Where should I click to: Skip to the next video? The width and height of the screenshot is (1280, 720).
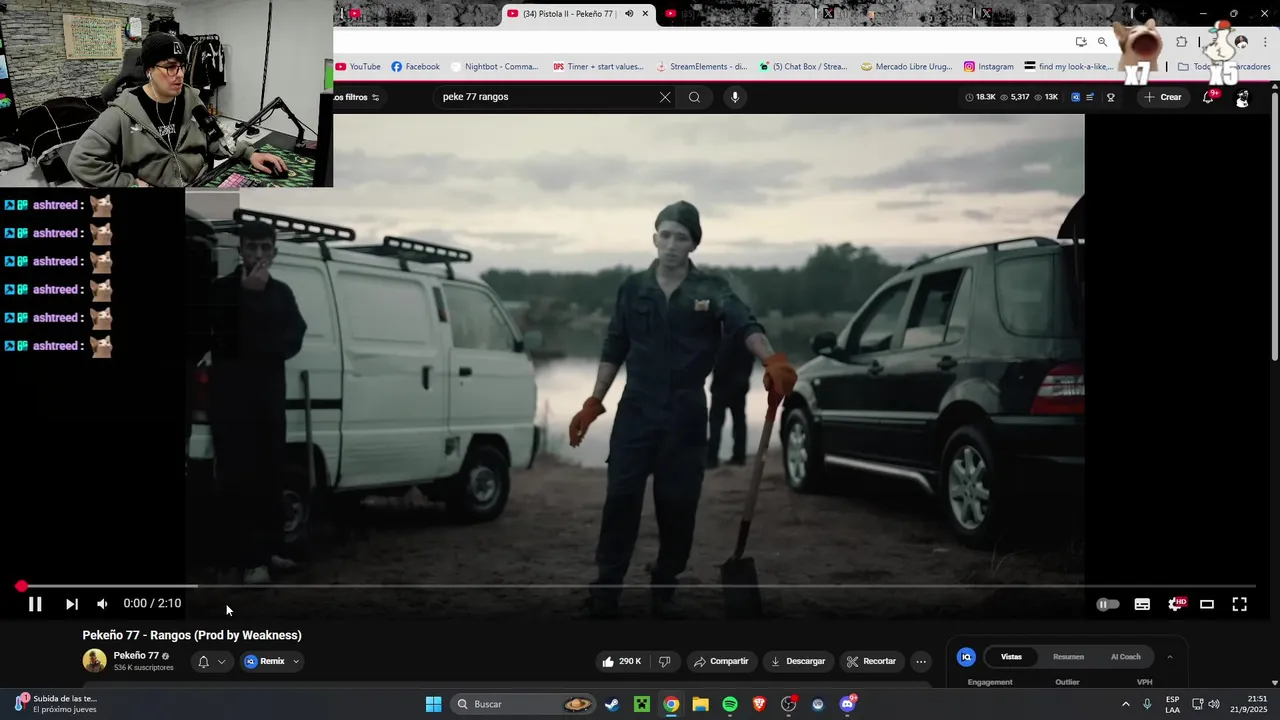[x=72, y=604]
